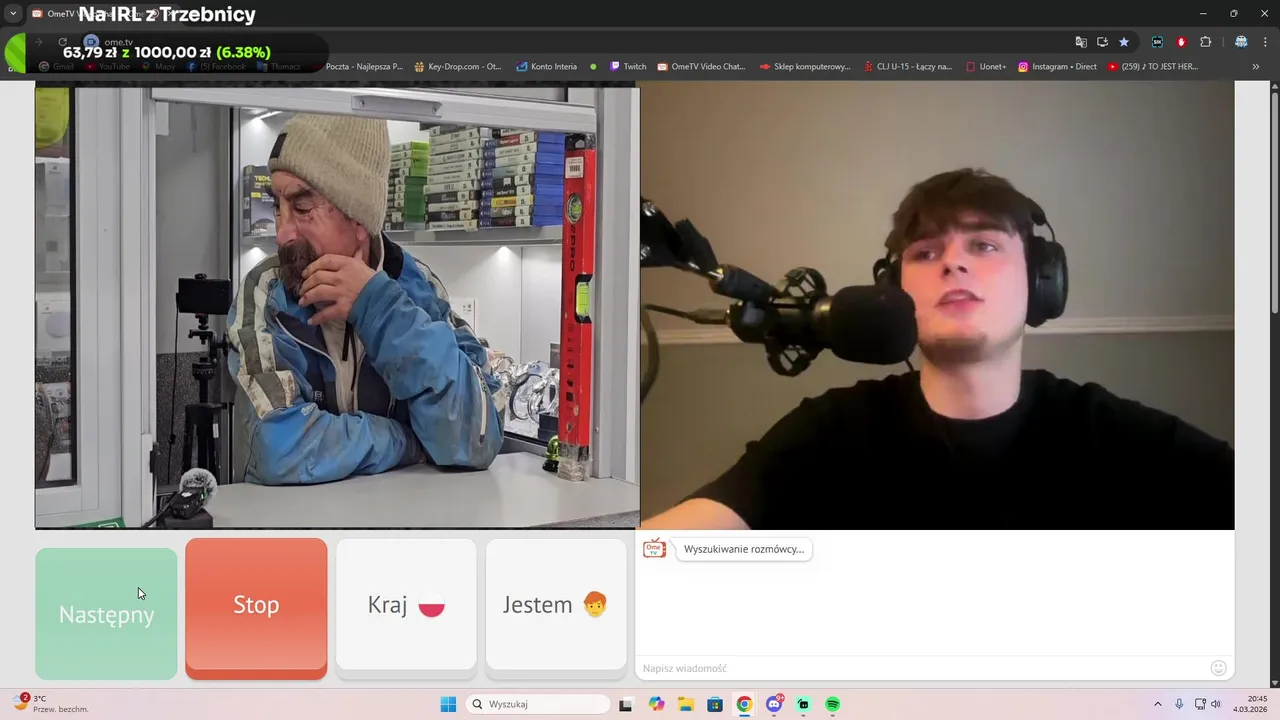Click the bookmark star icon
The image size is (1280, 720).
(1124, 42)
